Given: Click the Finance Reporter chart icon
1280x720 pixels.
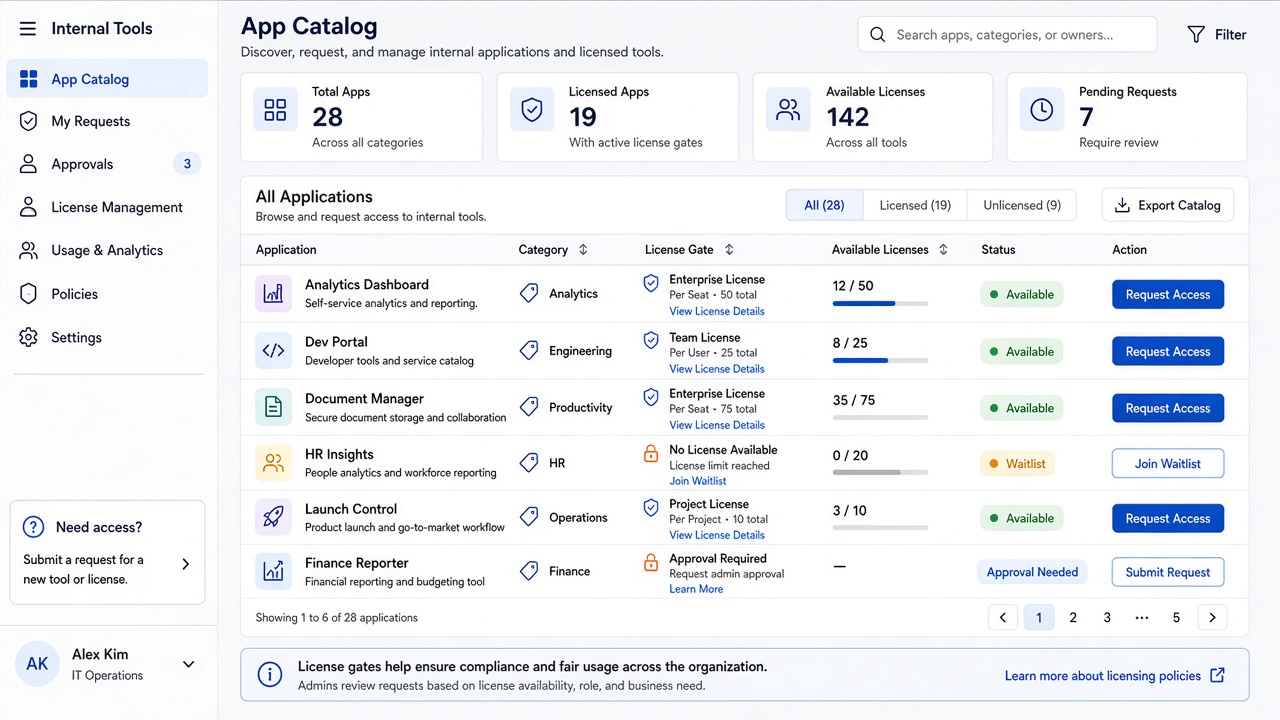Looking at the screenshot, I should pos(273,571).
